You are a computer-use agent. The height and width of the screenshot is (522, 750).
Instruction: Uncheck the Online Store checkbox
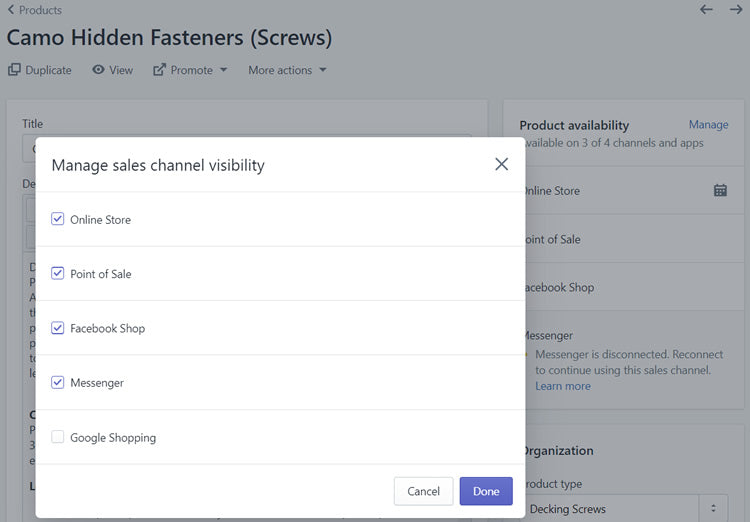pos(58,219)
